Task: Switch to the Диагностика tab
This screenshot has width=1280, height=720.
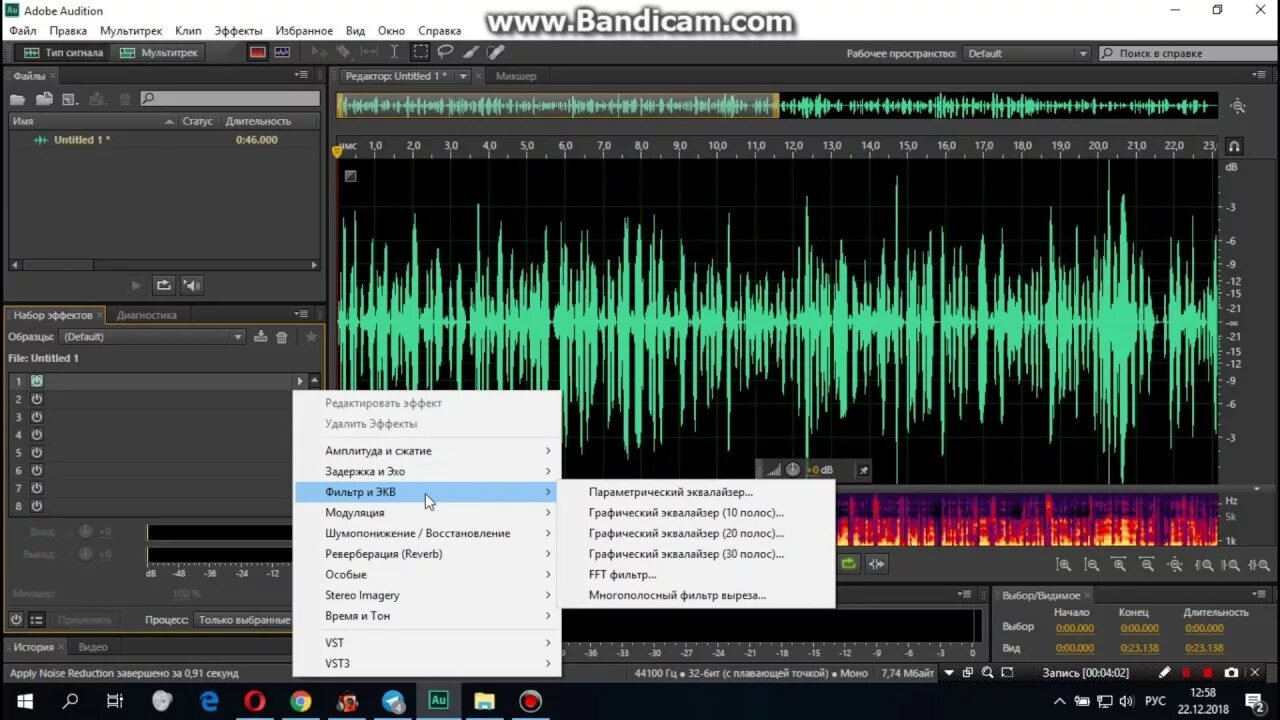Action: [147, 315]
